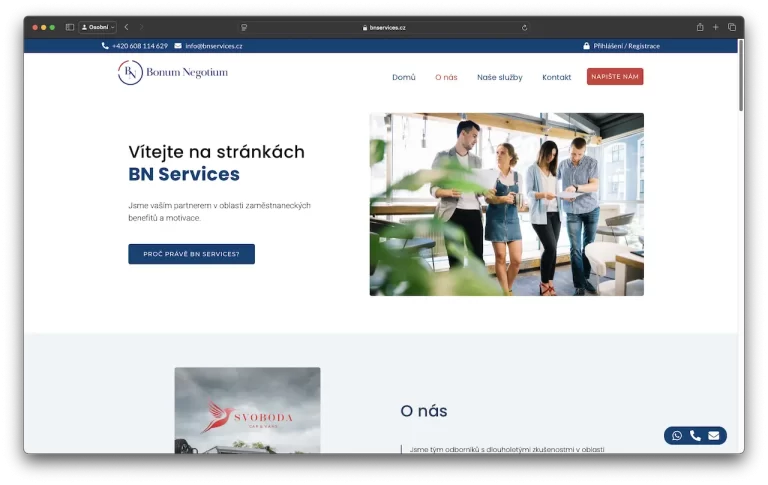Click the phone icon in the top bar
This screenshot has width=768, height=485.
105,46
